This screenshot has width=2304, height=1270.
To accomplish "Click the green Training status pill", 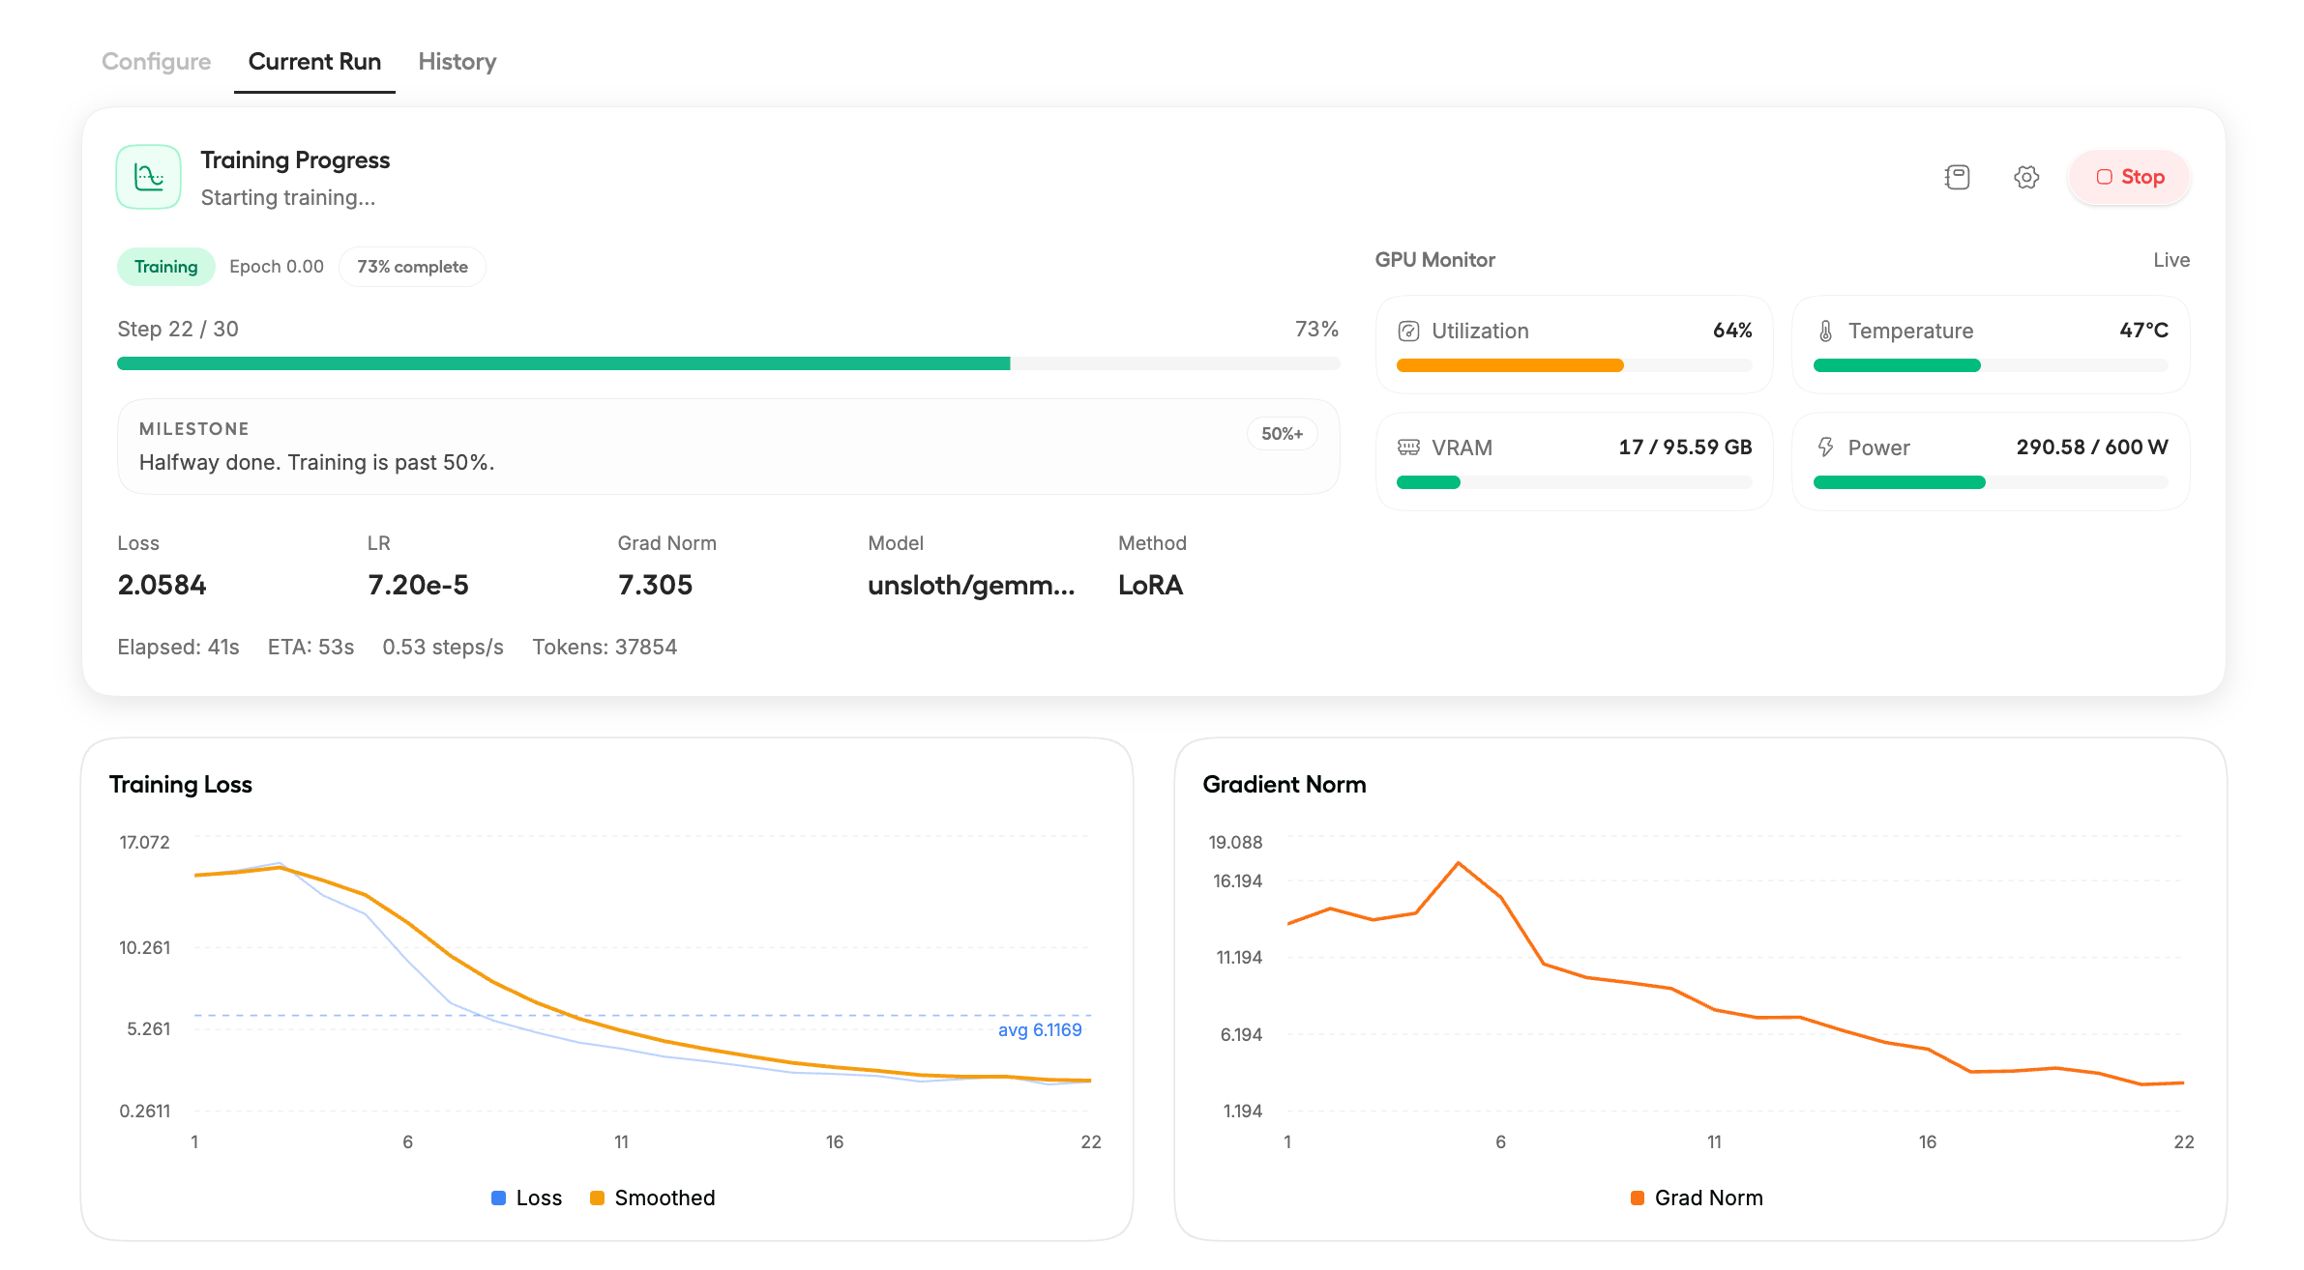I will 166,267.
